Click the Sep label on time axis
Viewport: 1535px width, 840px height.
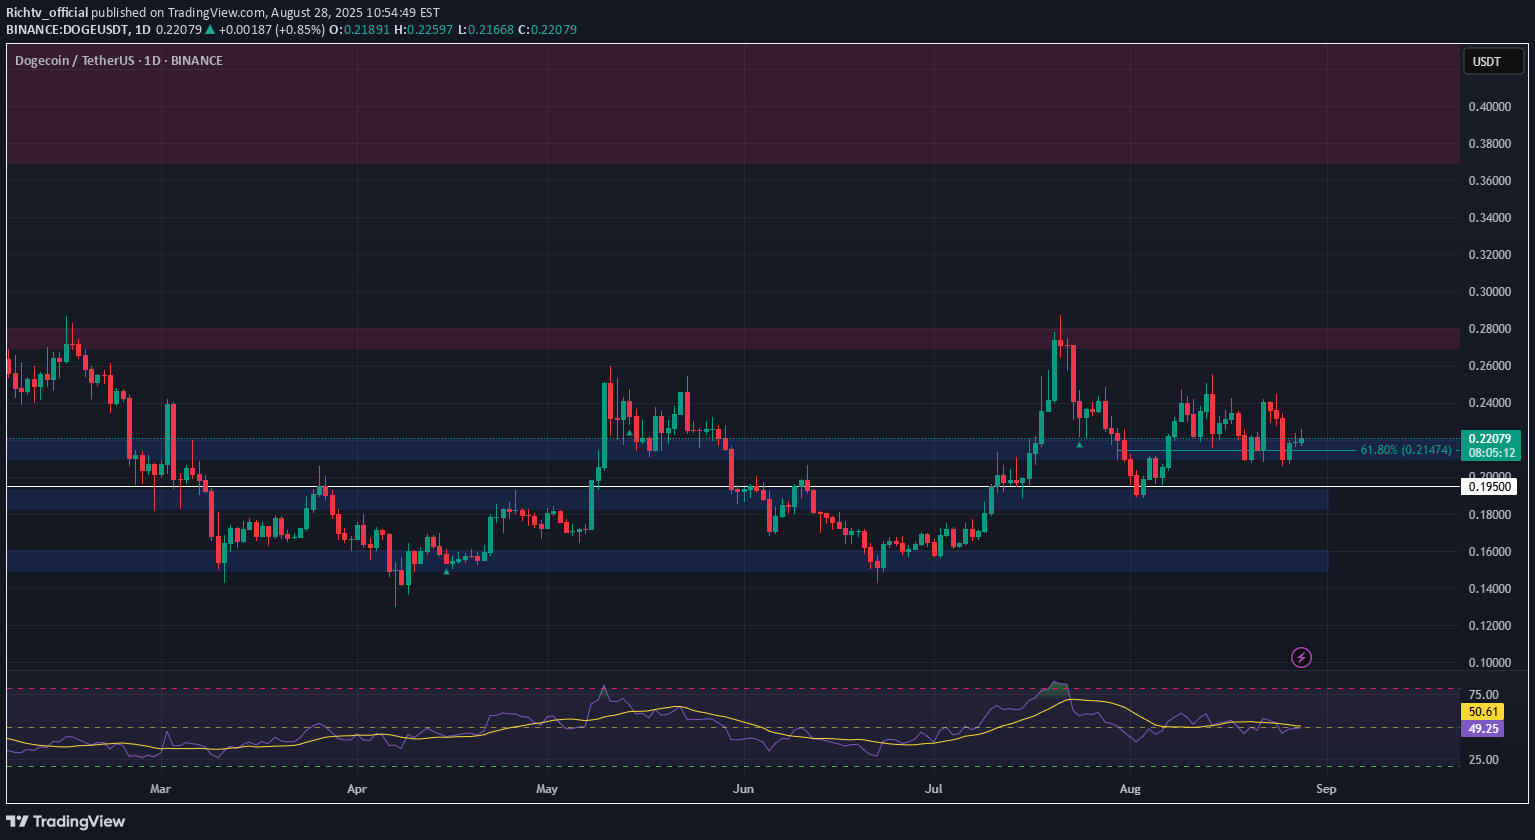pos(1326,789)
